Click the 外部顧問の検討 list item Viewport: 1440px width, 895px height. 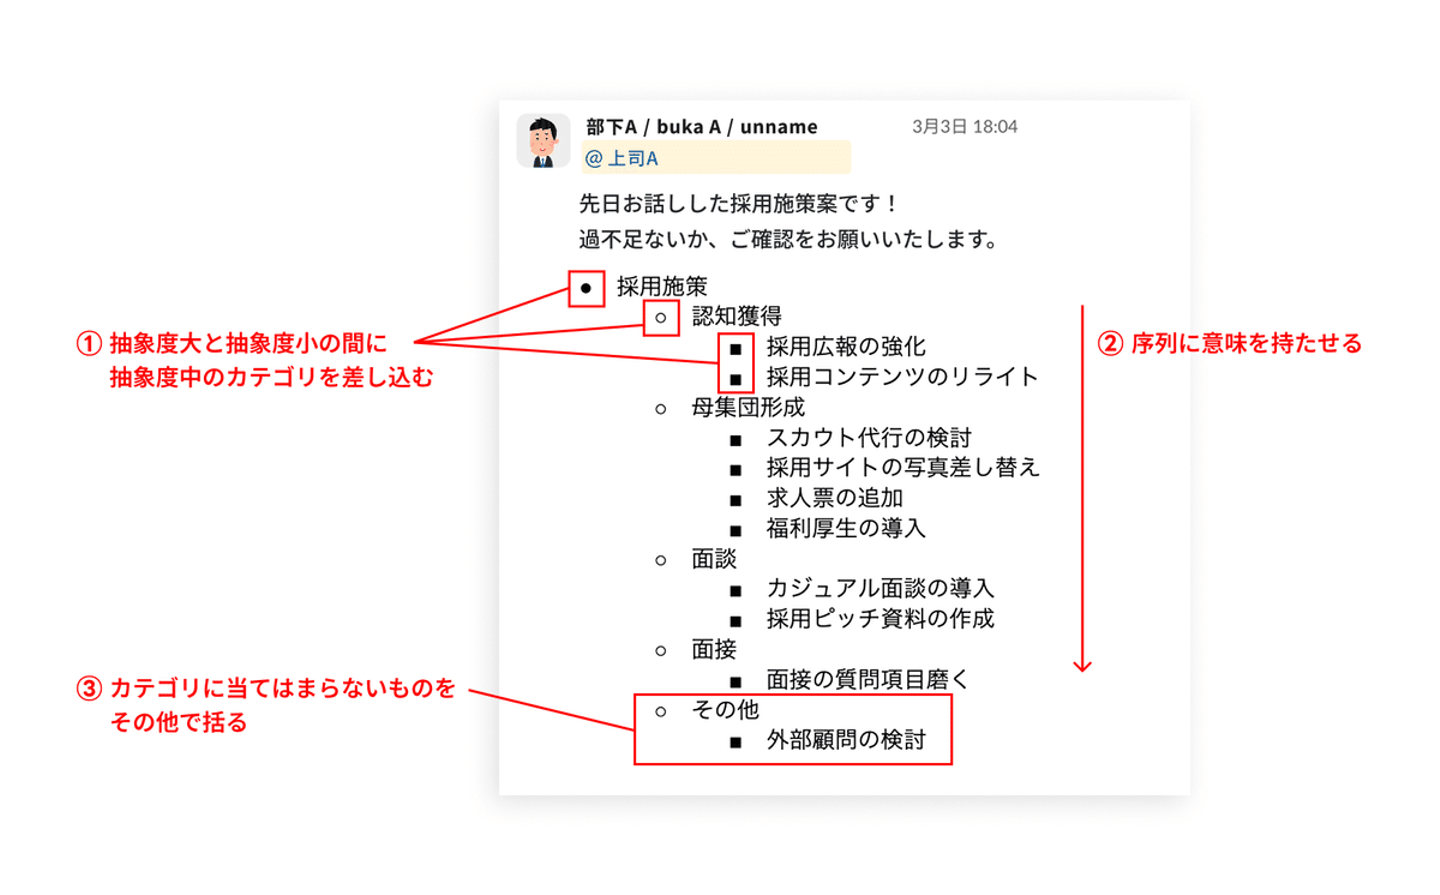pyautogui.click(x=846, y=740)
